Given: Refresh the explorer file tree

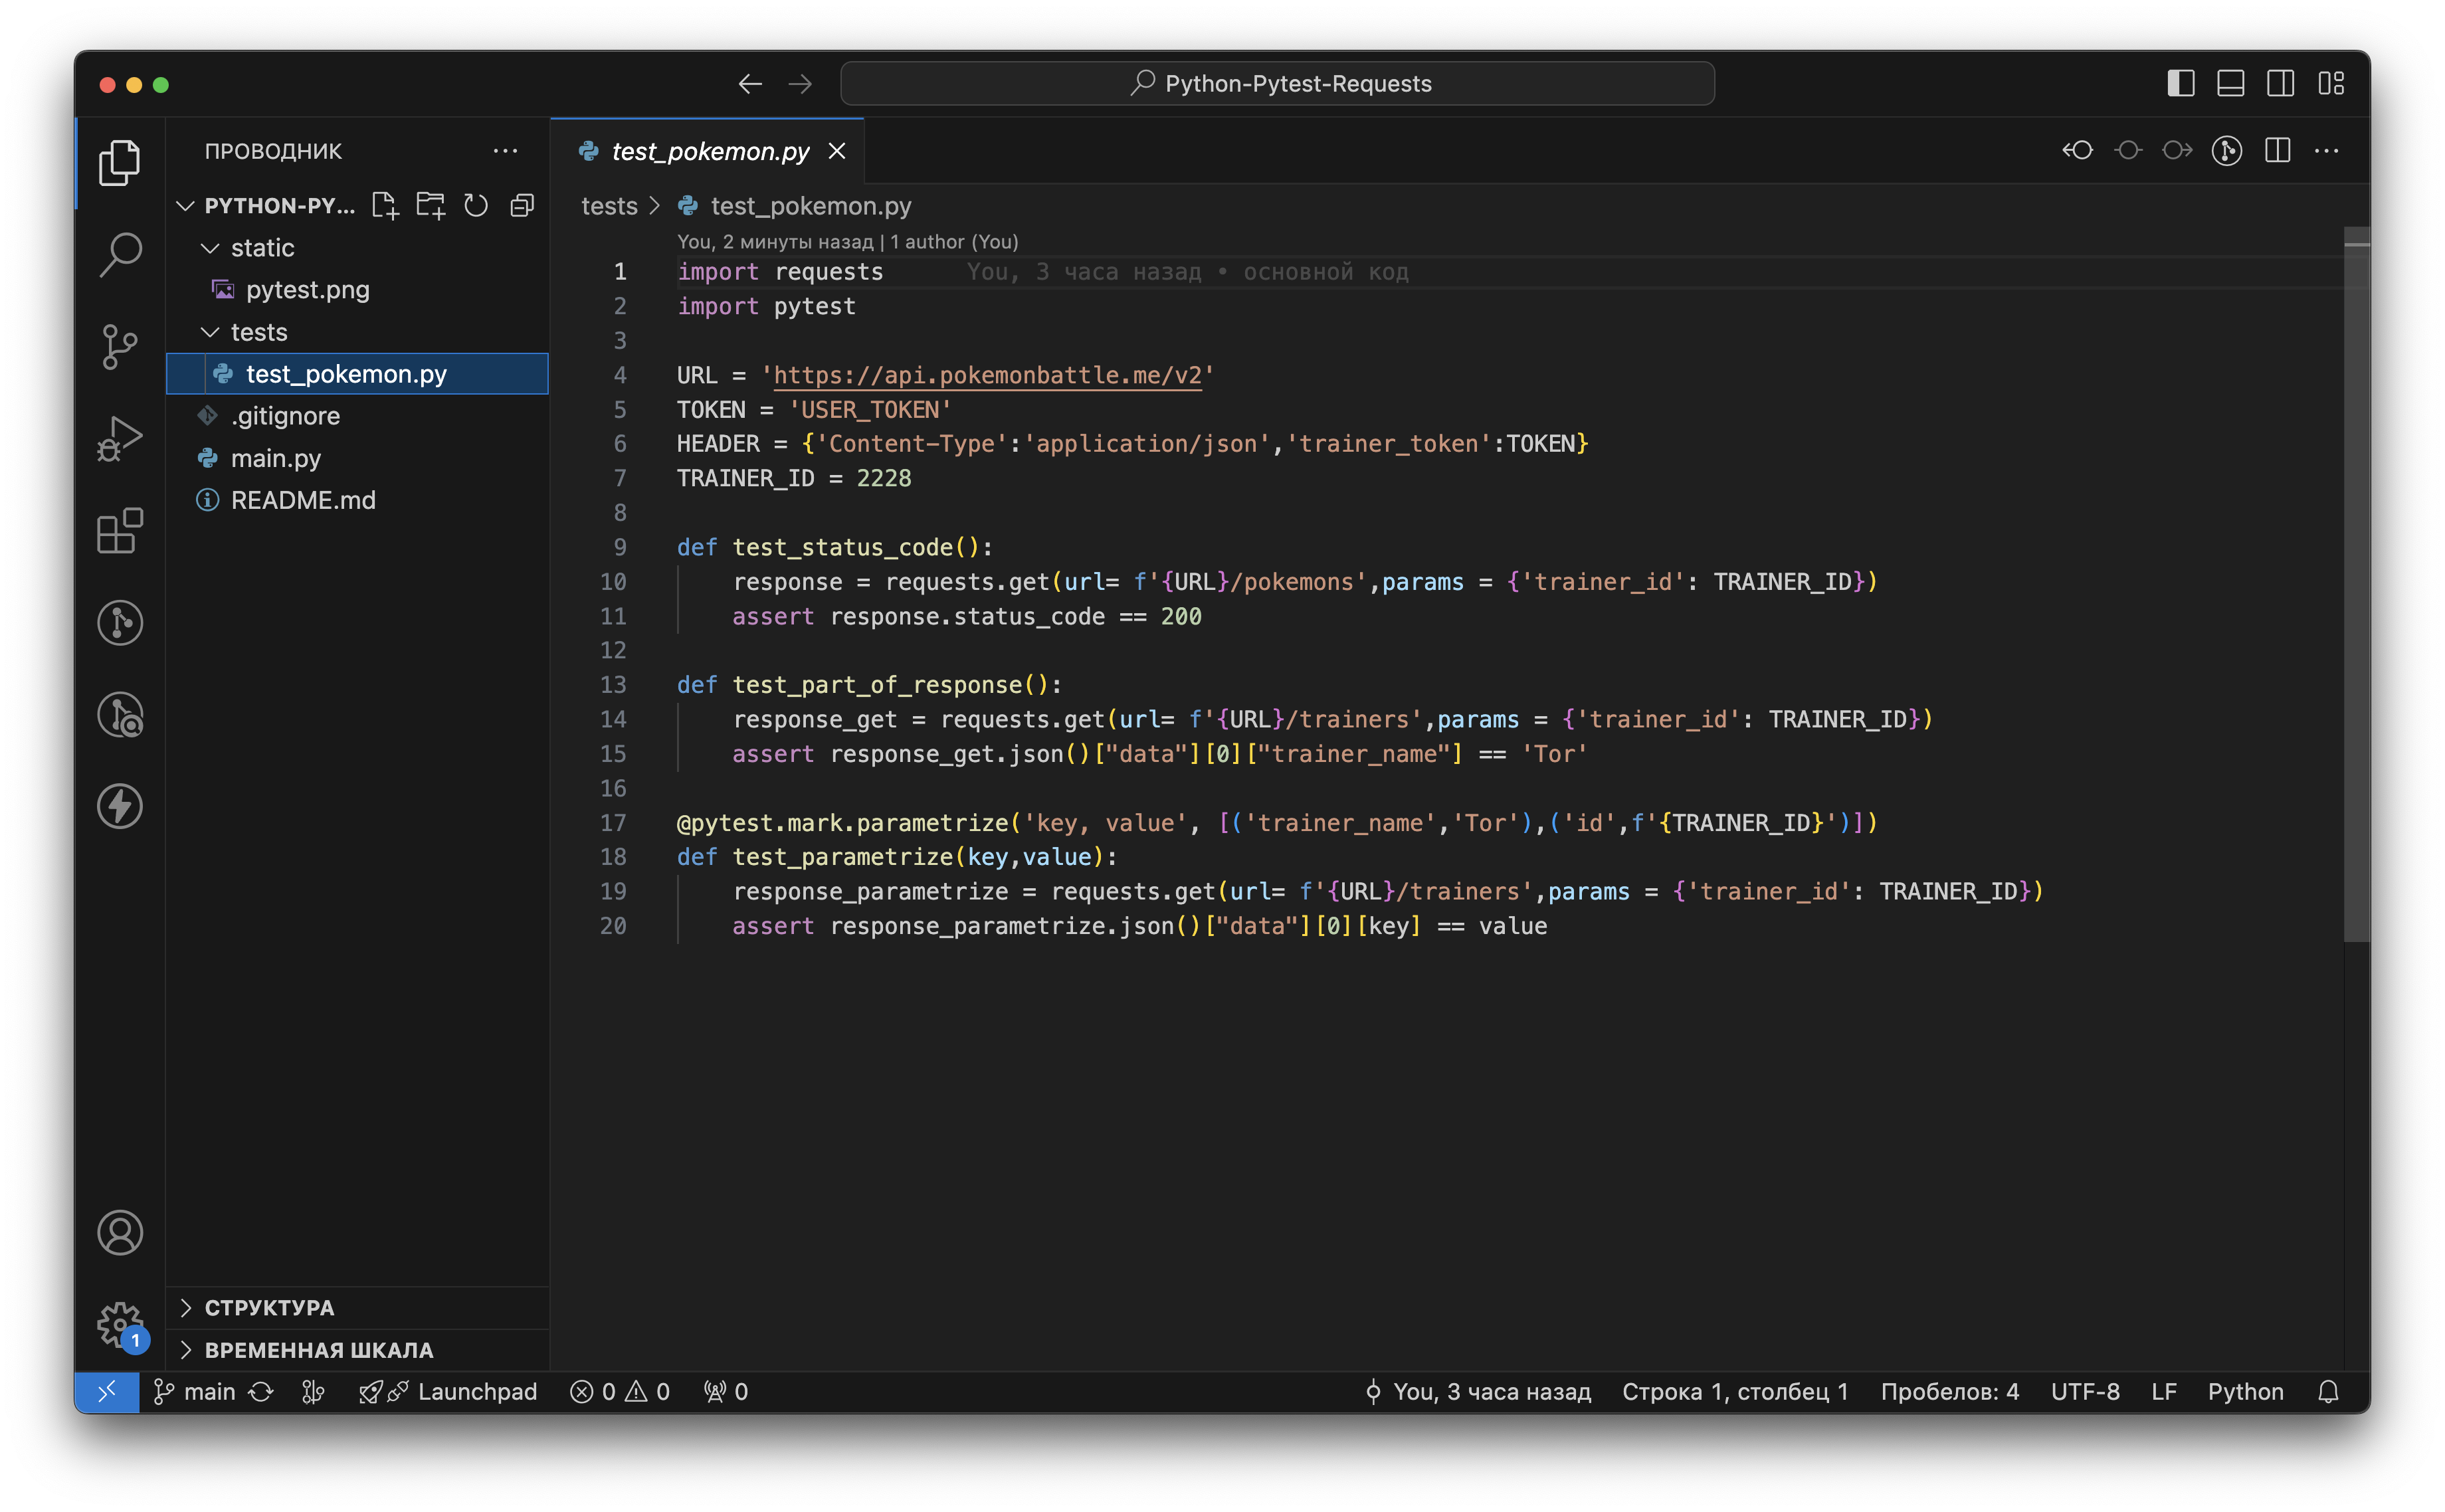Looking at the screenshot, I should [x=476, y=206].
